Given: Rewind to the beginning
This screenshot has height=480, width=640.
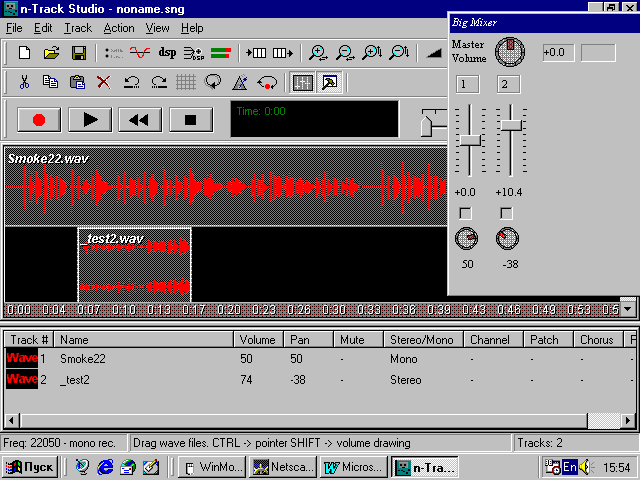Looking at the screenshot, I should (140, 120).
